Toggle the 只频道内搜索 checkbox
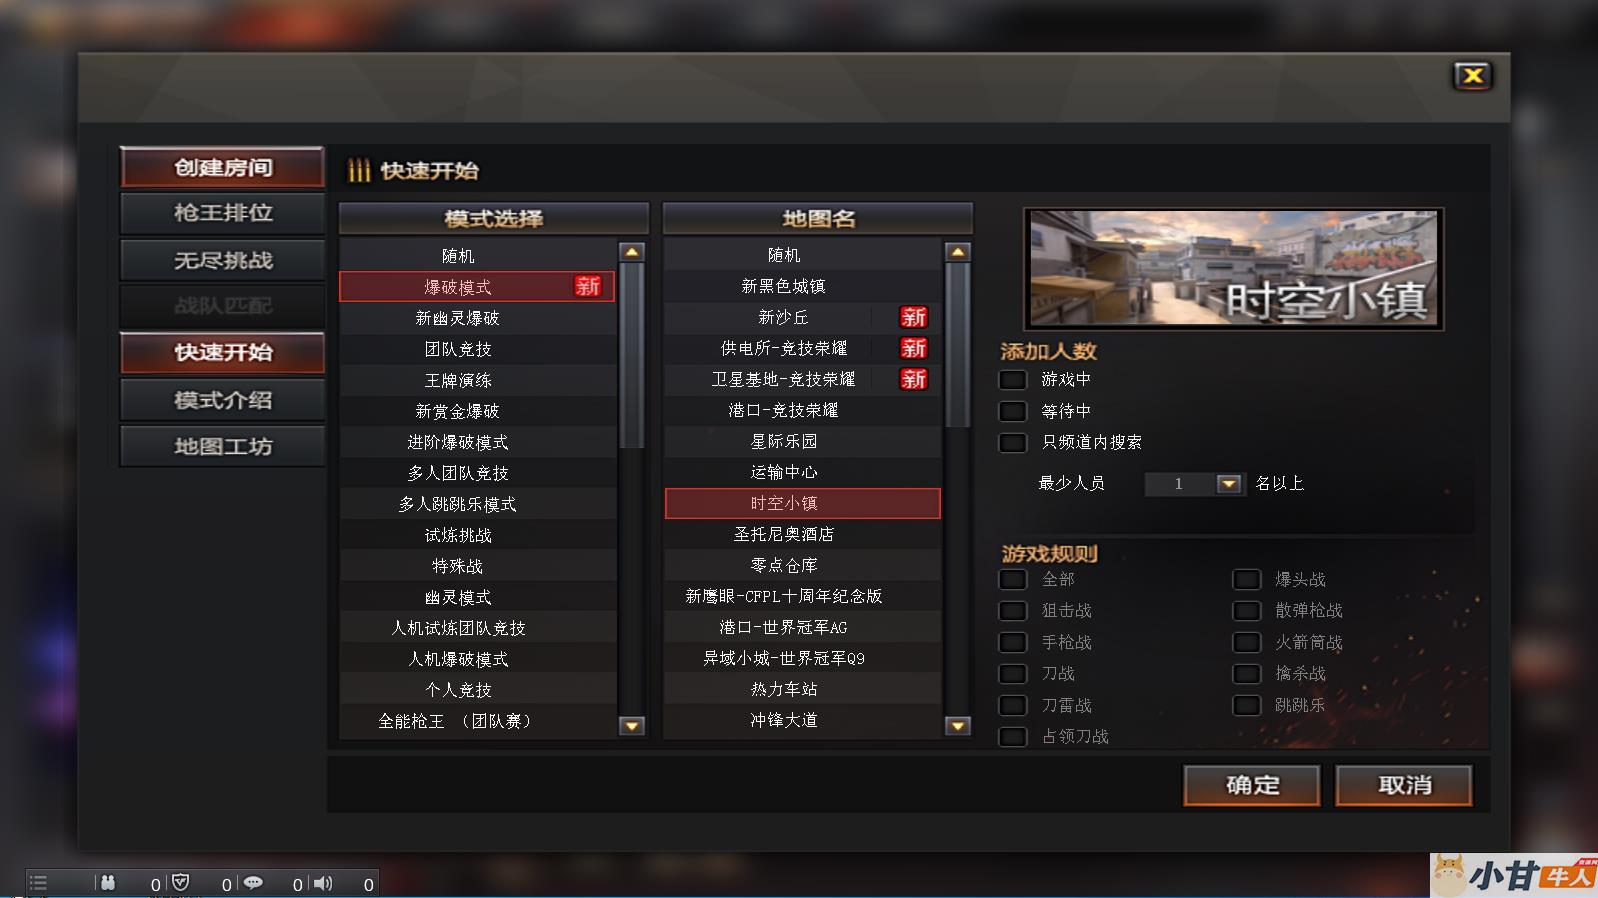1598x898 pixels. point(1013,442)
